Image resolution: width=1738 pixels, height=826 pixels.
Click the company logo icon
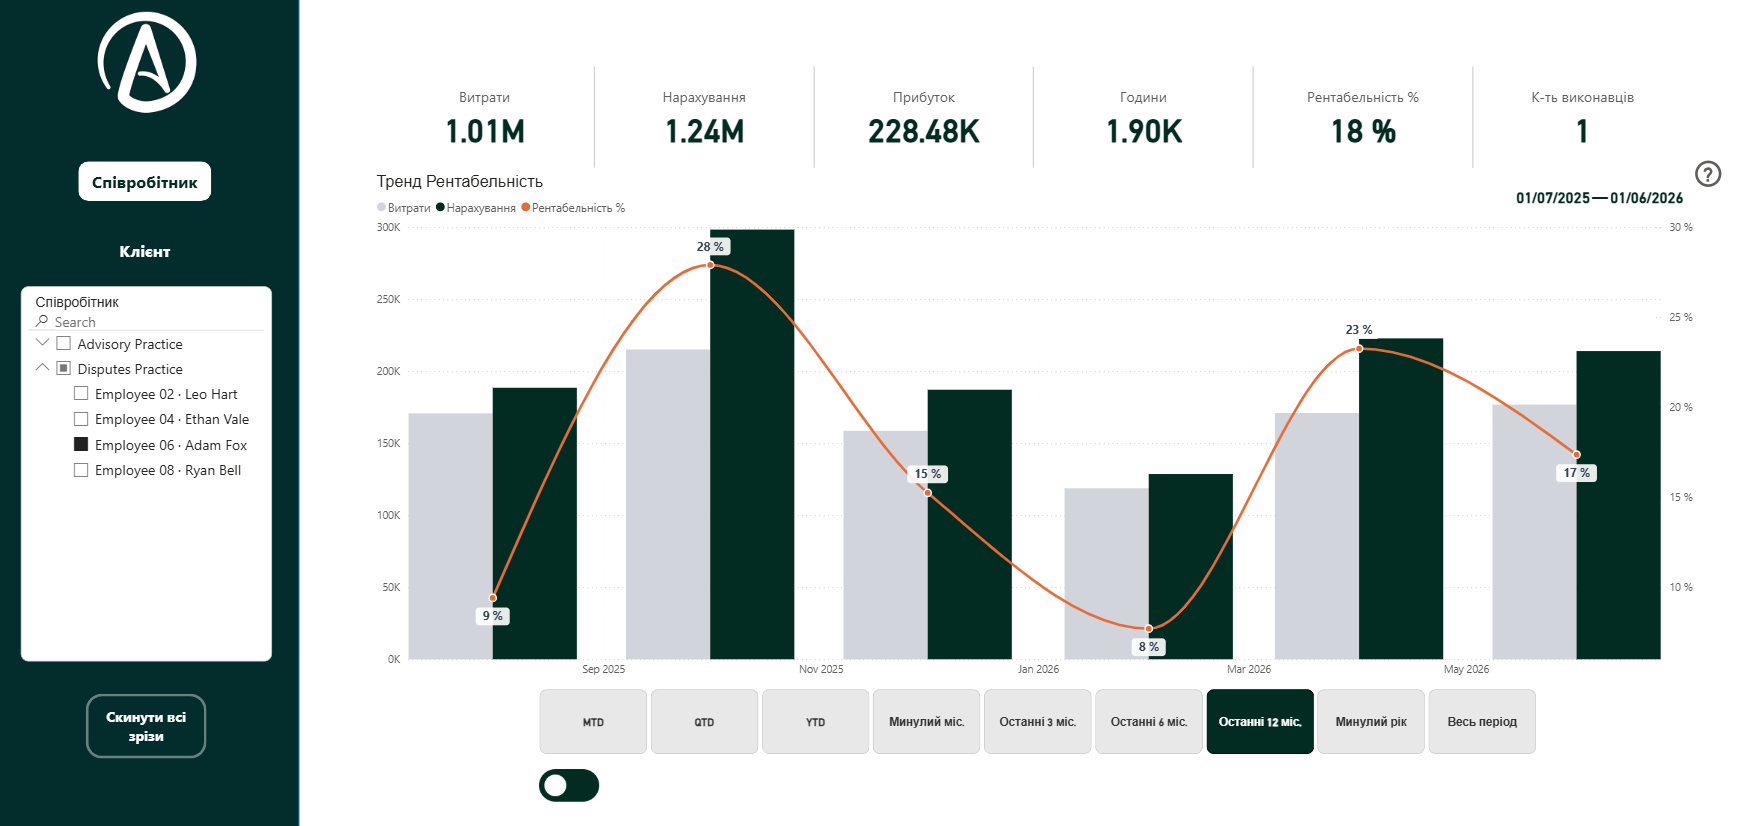147,62
